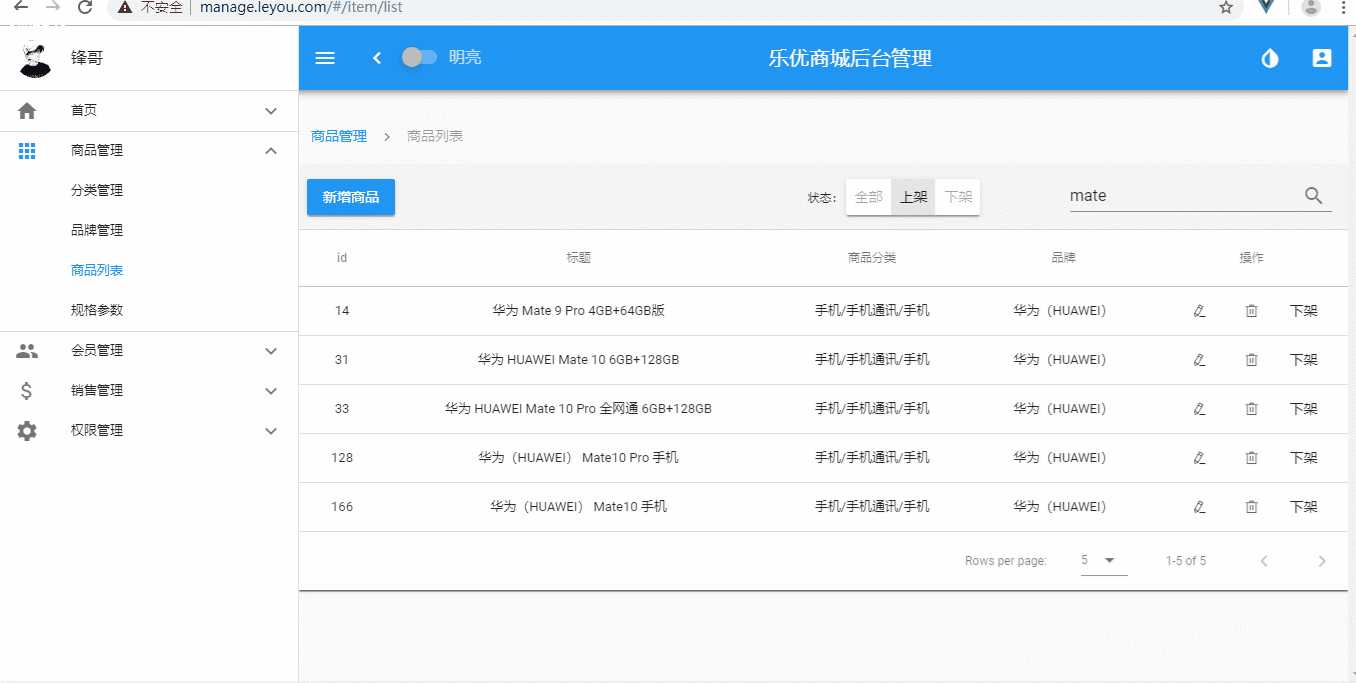
Task: Click the 1-5 of 5 pagination text
Action: point(1186,561)
